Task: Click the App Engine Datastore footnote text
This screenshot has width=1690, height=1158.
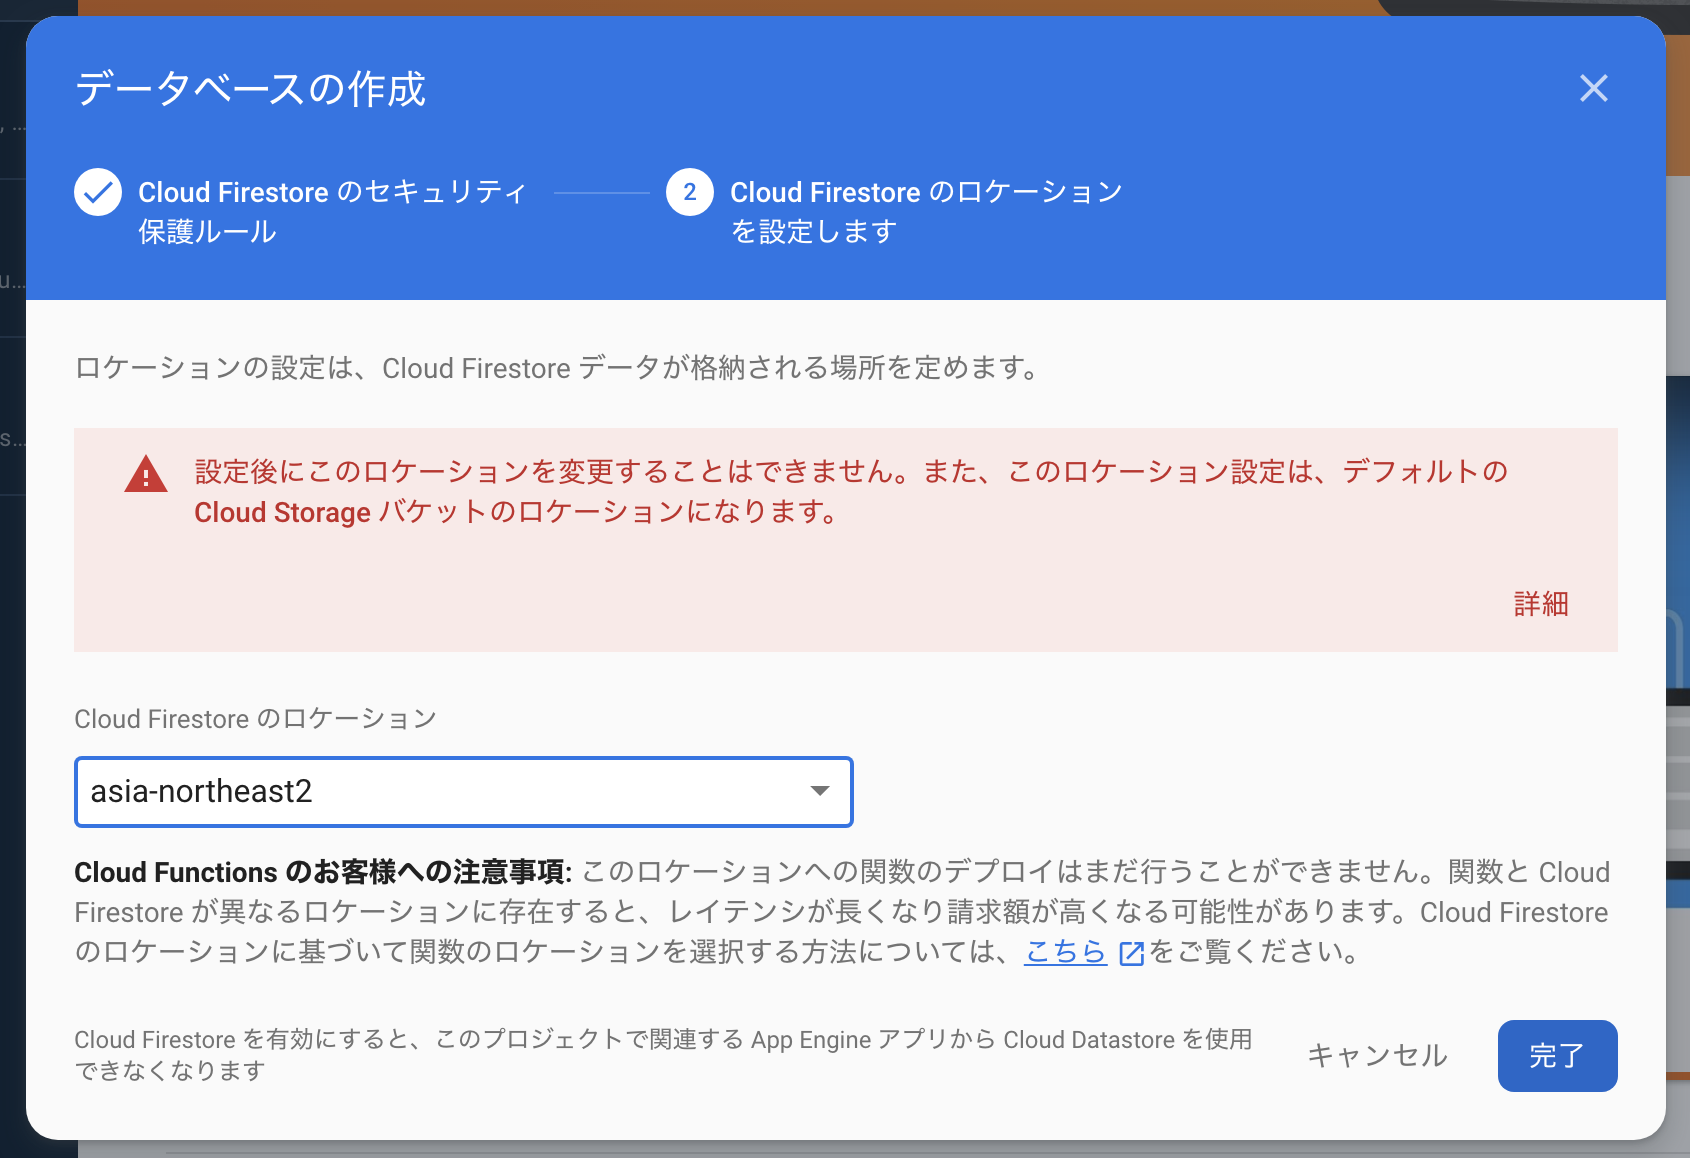Action: (x=663, y=1055)
